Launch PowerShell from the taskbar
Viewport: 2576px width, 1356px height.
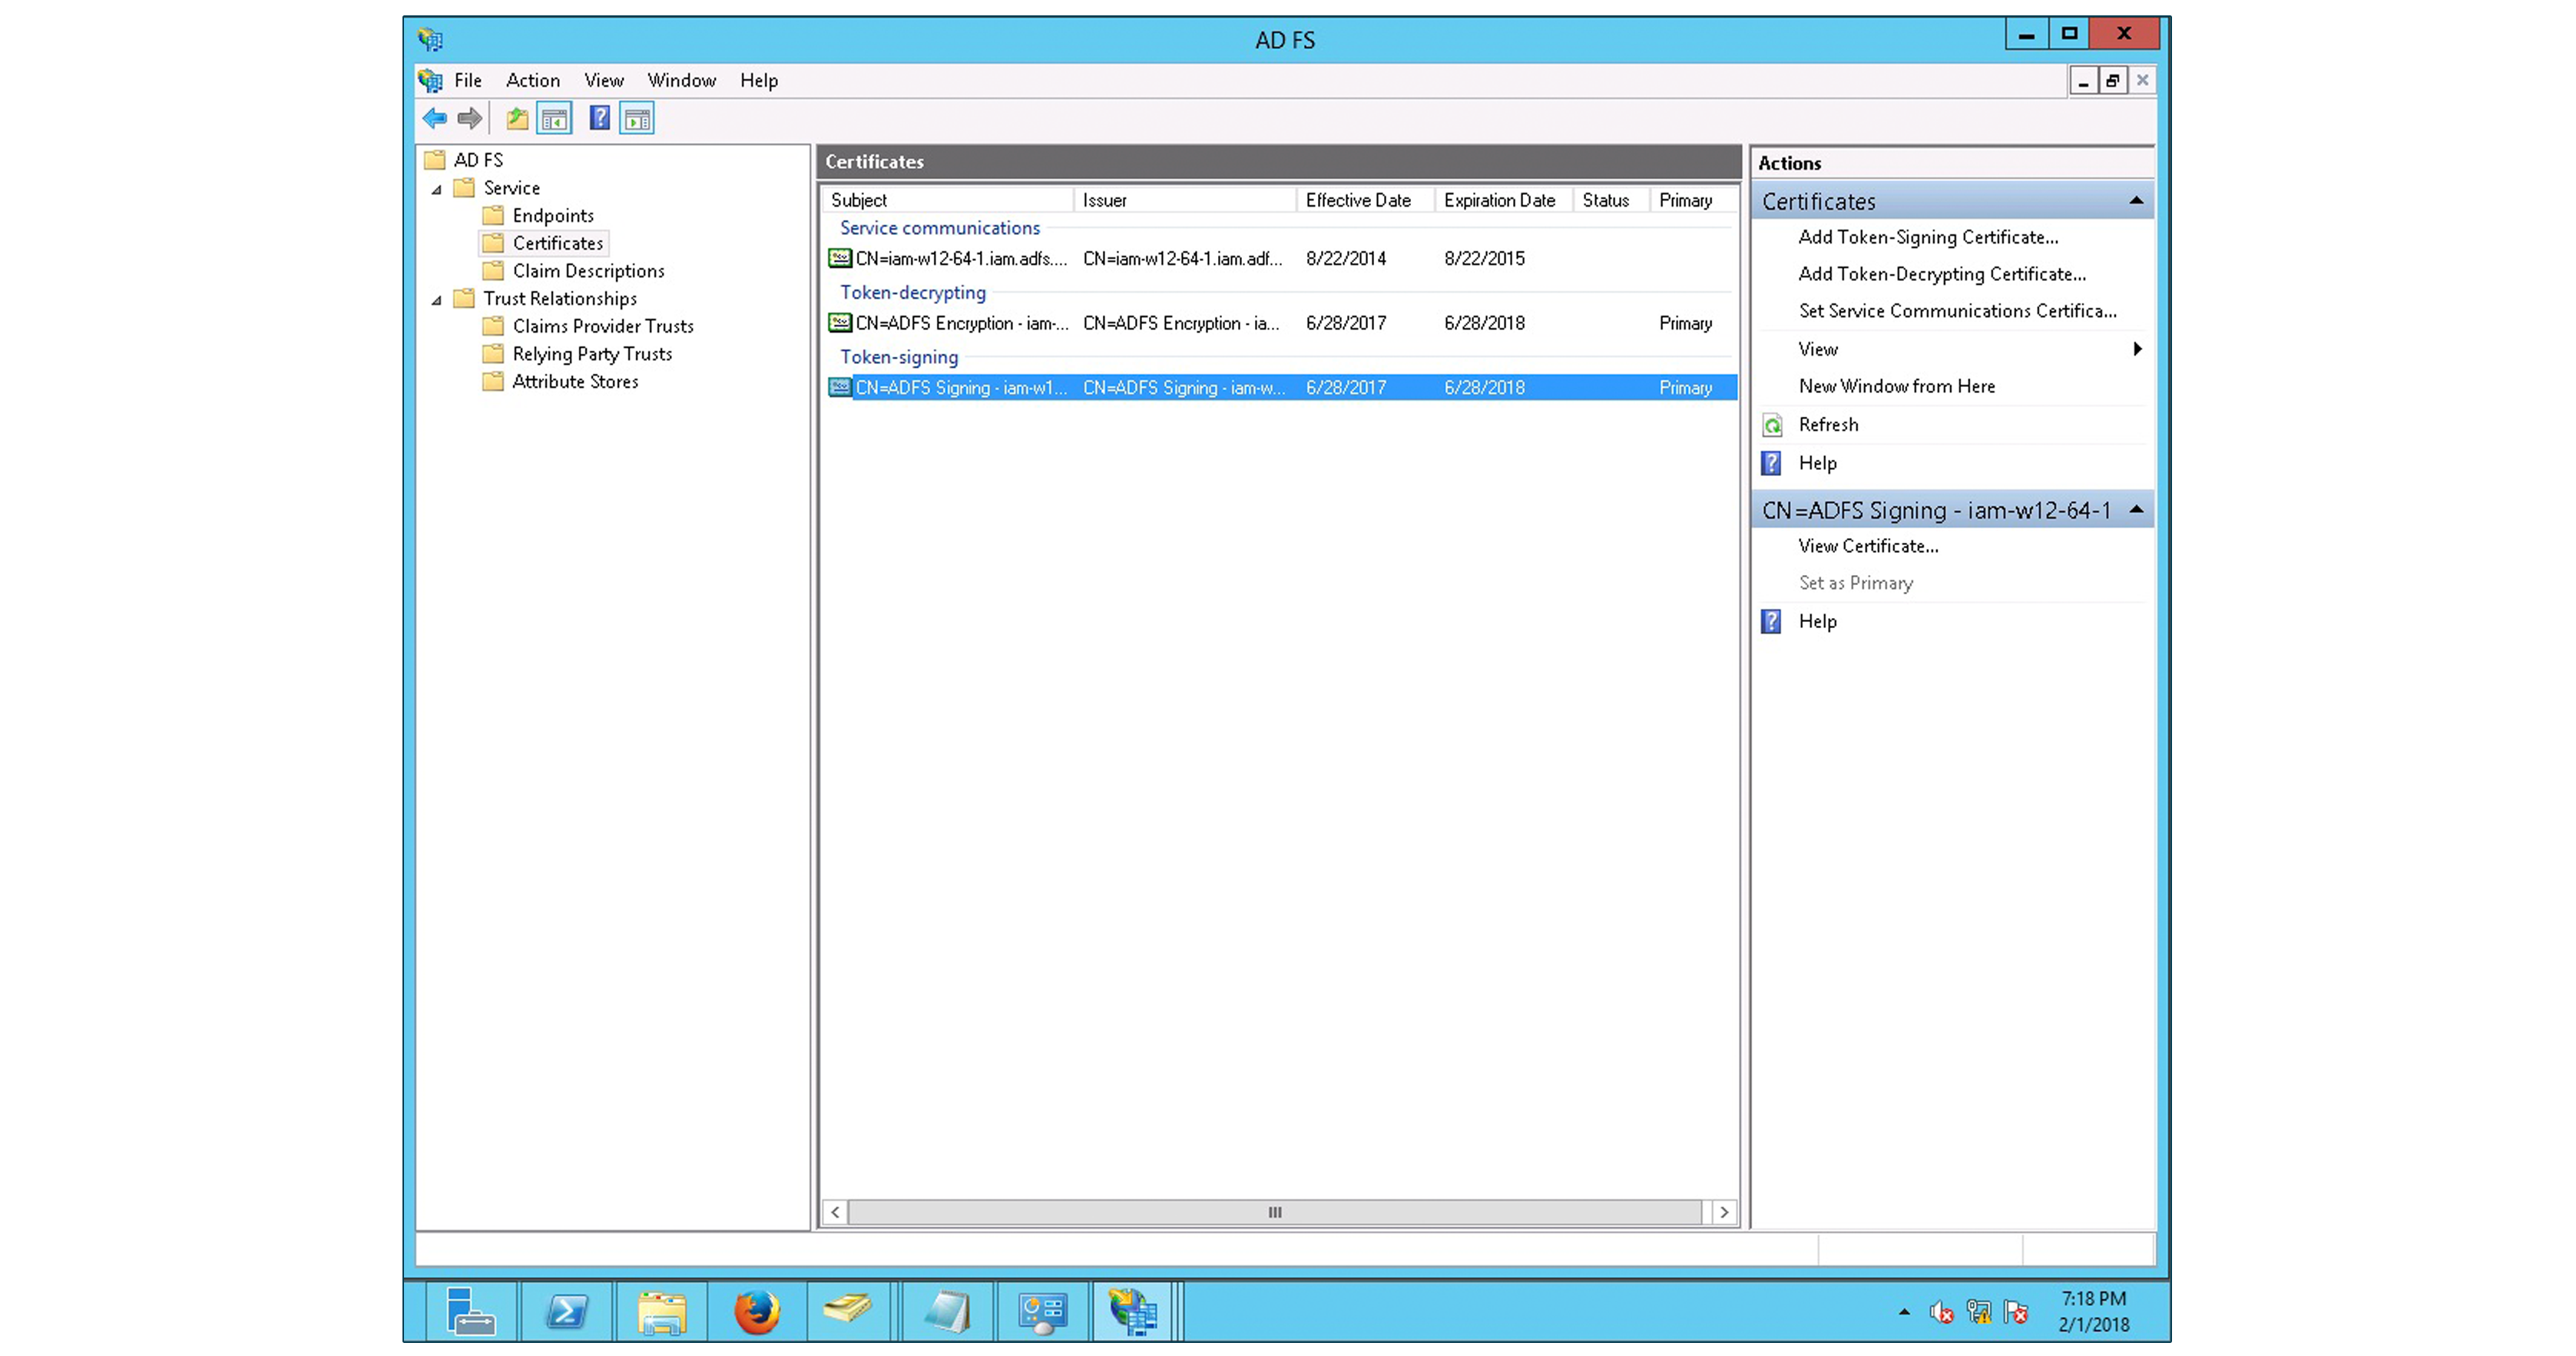click(x=566, y=1311)
